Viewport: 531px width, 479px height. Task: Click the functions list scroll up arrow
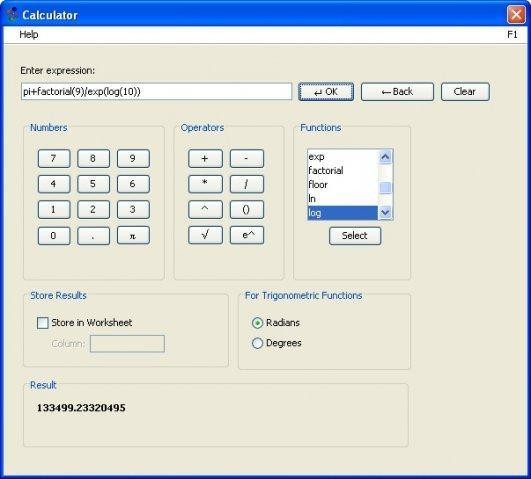tap(385, 157)
